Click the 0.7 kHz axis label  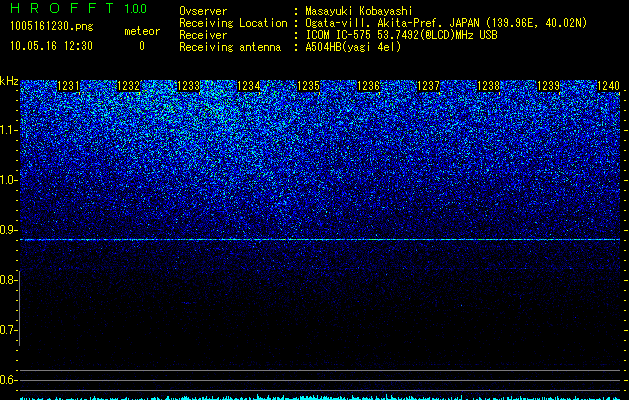coord(8,330)
